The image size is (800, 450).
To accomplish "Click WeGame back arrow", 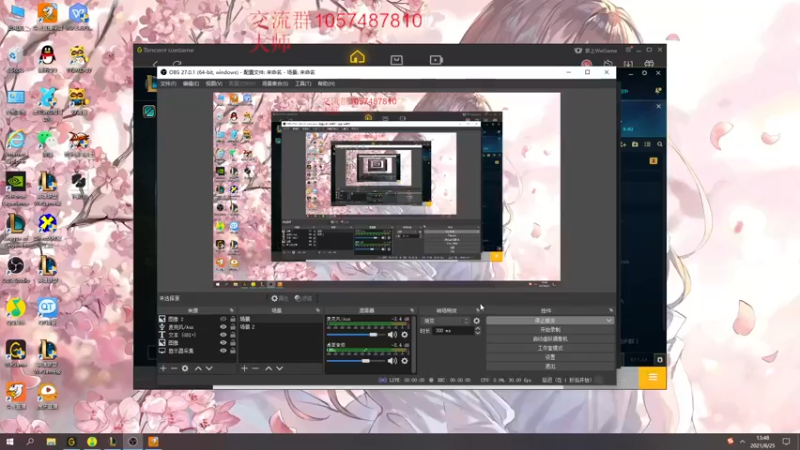I will (155, 64).
